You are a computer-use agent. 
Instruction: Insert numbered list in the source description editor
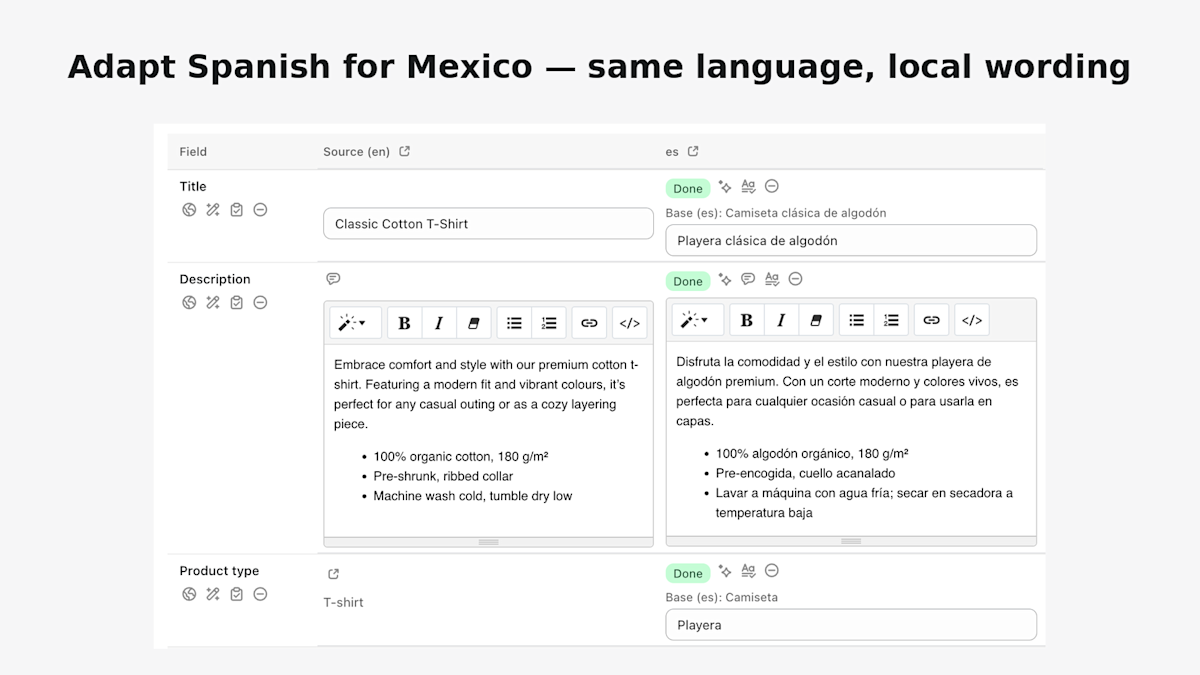click(549, 323)
